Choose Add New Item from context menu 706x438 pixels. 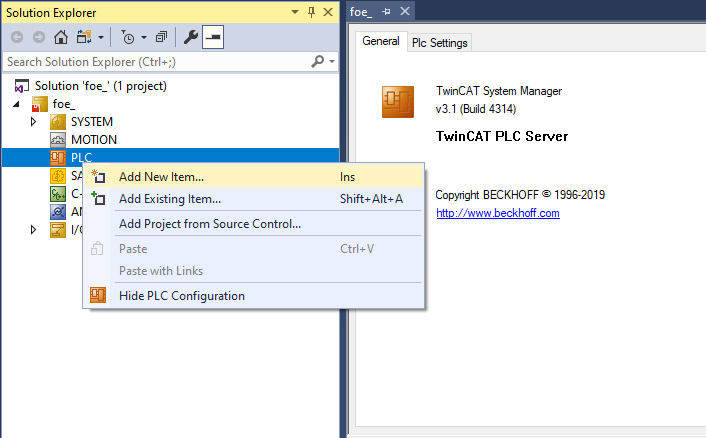click(161, 177)
